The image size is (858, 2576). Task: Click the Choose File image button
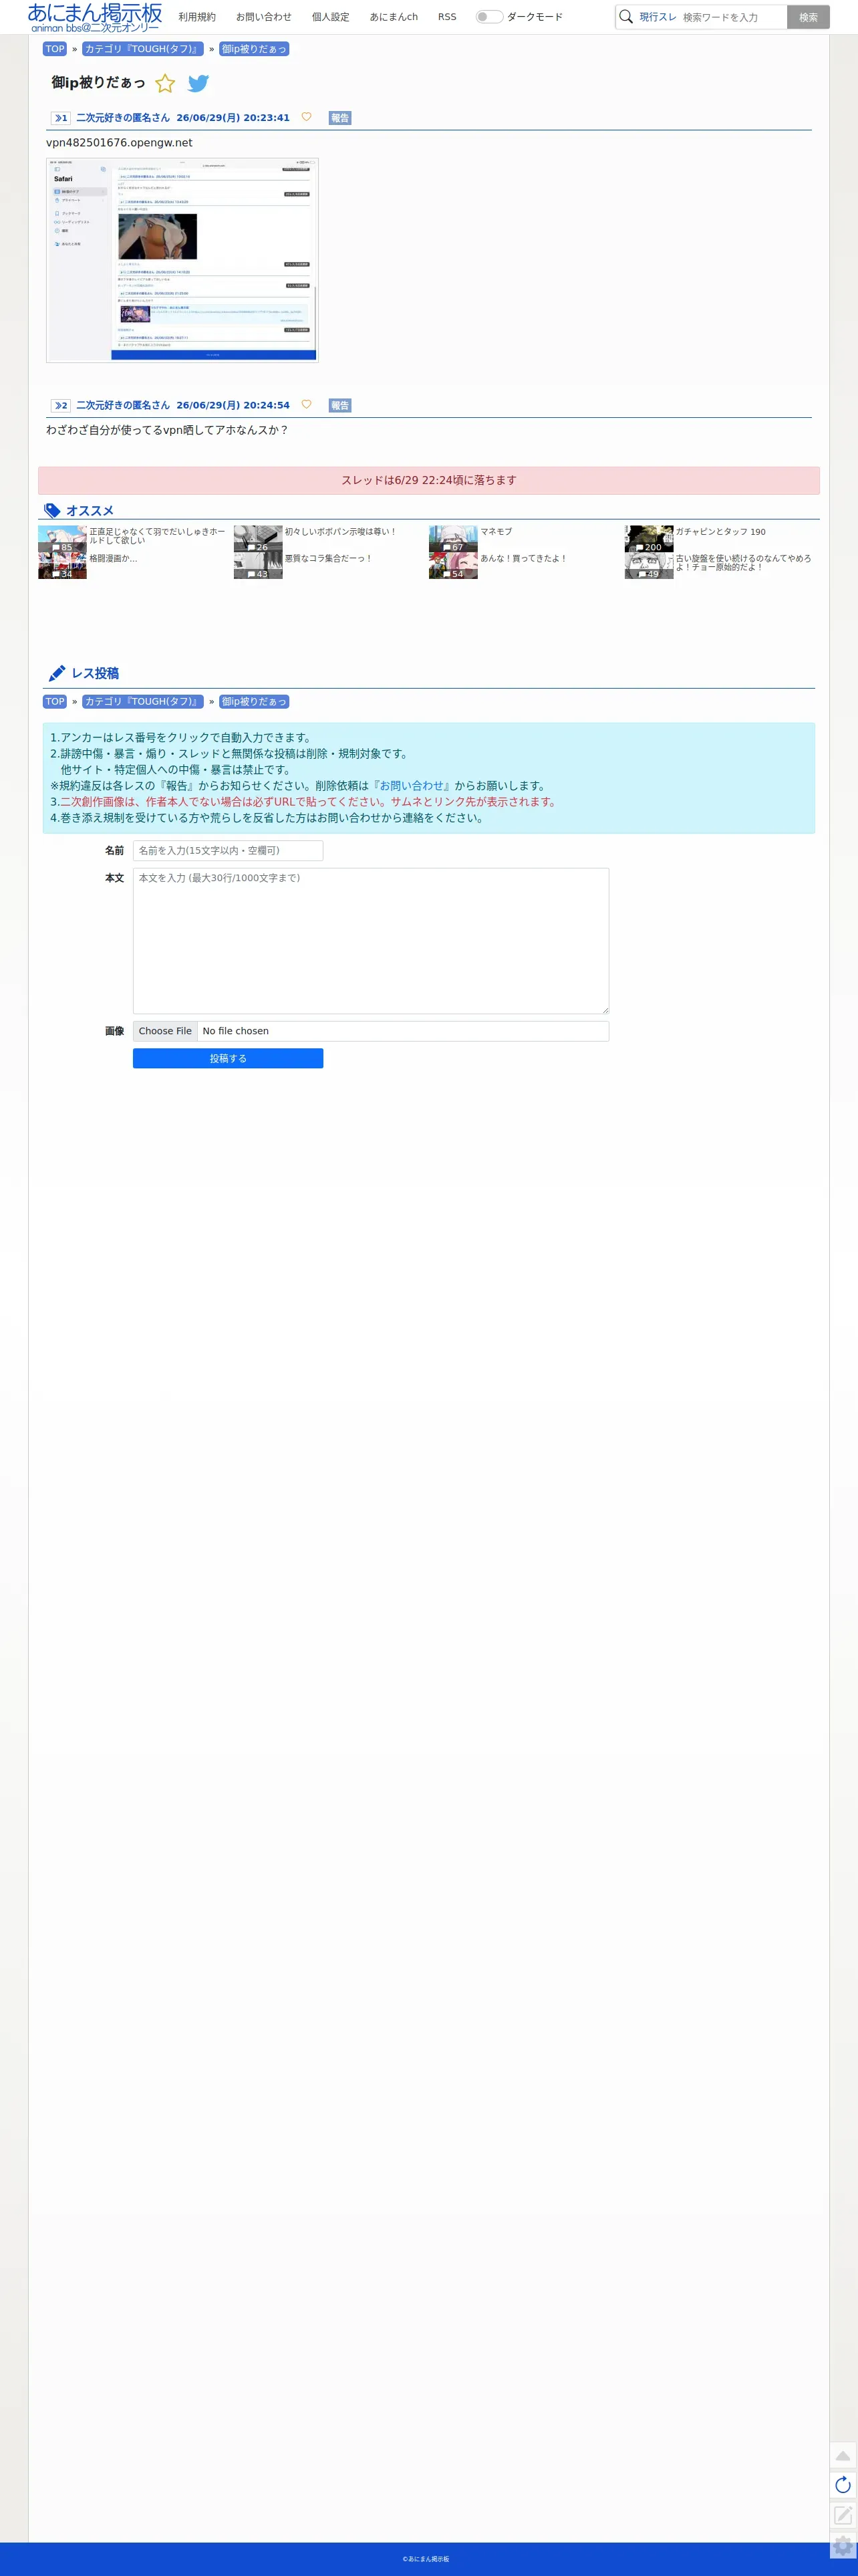click(x=165, y=1031)
